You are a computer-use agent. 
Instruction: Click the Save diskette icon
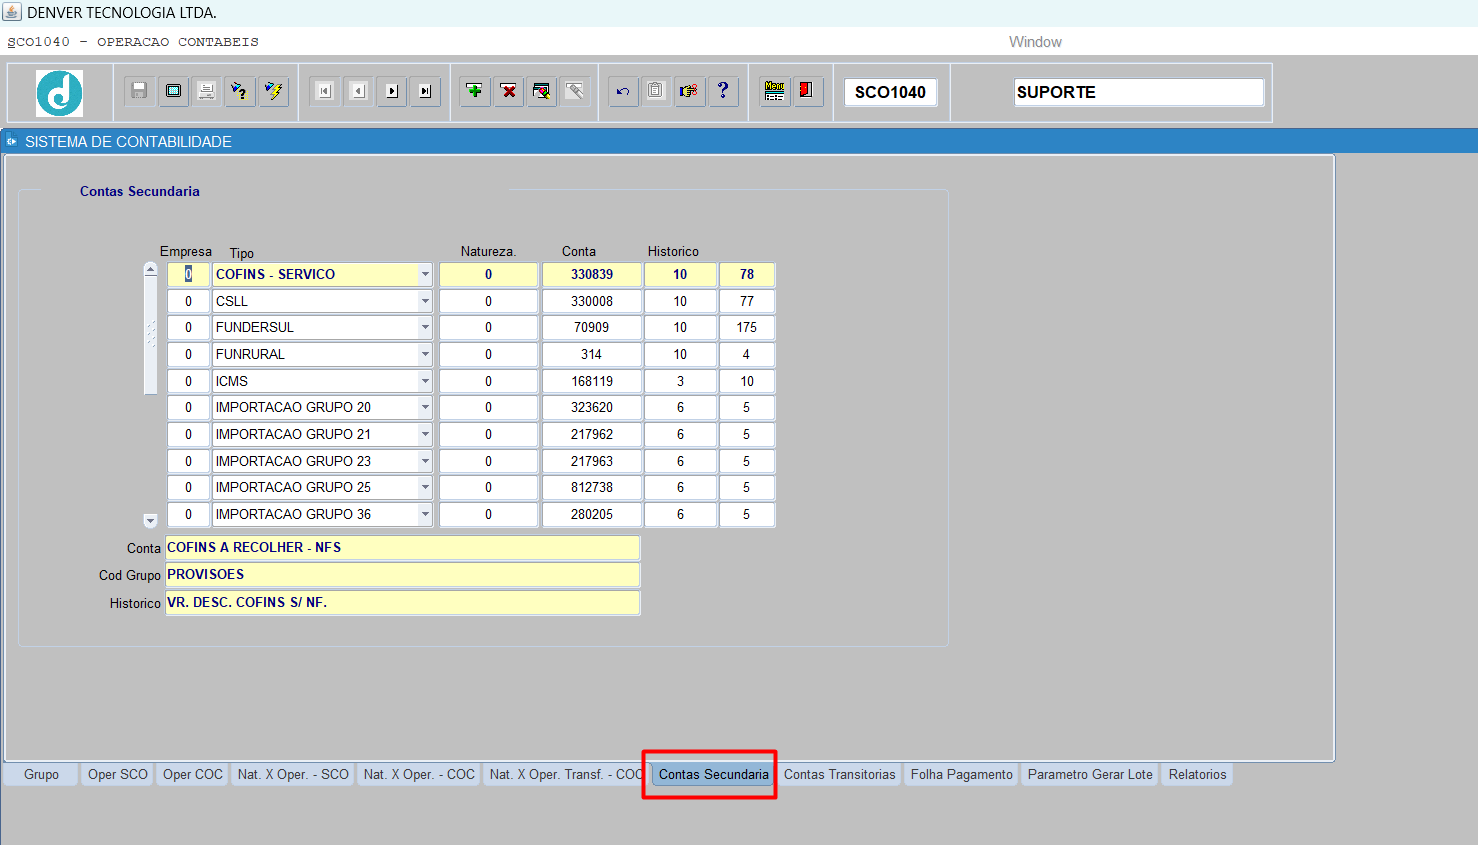point(139,91)
